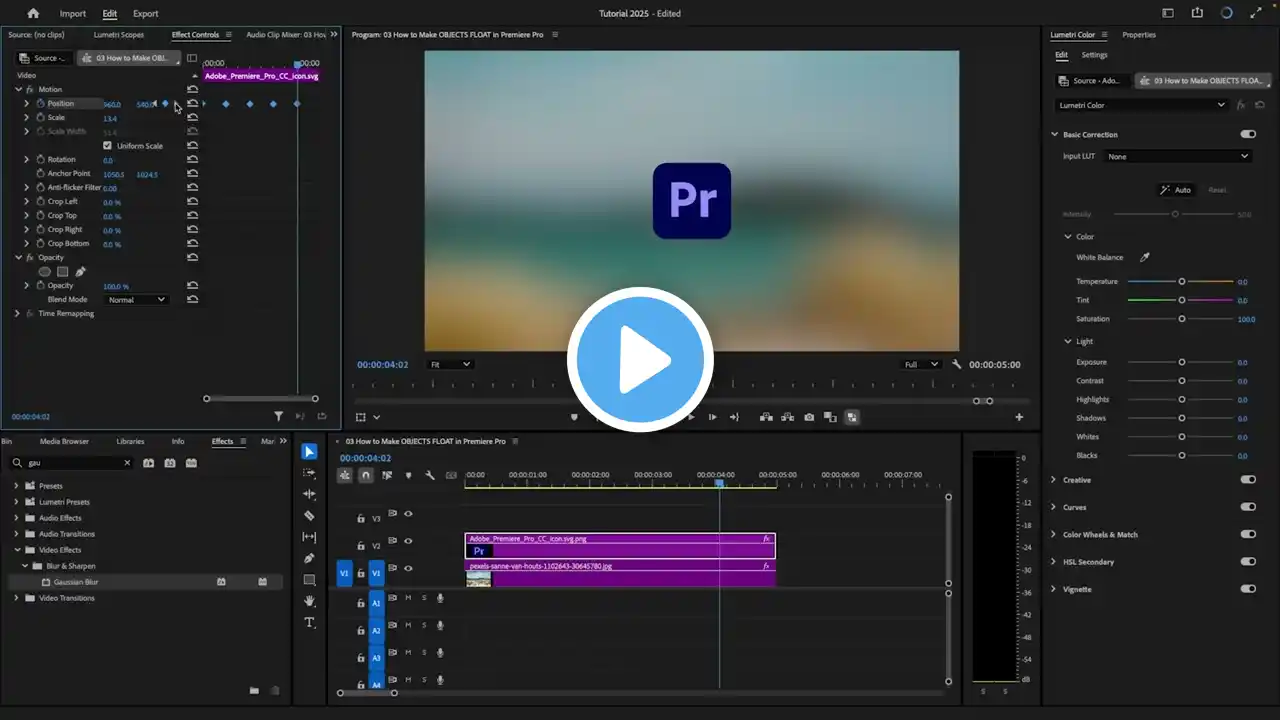Image resolution: width=1280 pixels, height=720 pixels.
Task: Click the Auto button in Lumetri Color
Action: (1175, 190)
